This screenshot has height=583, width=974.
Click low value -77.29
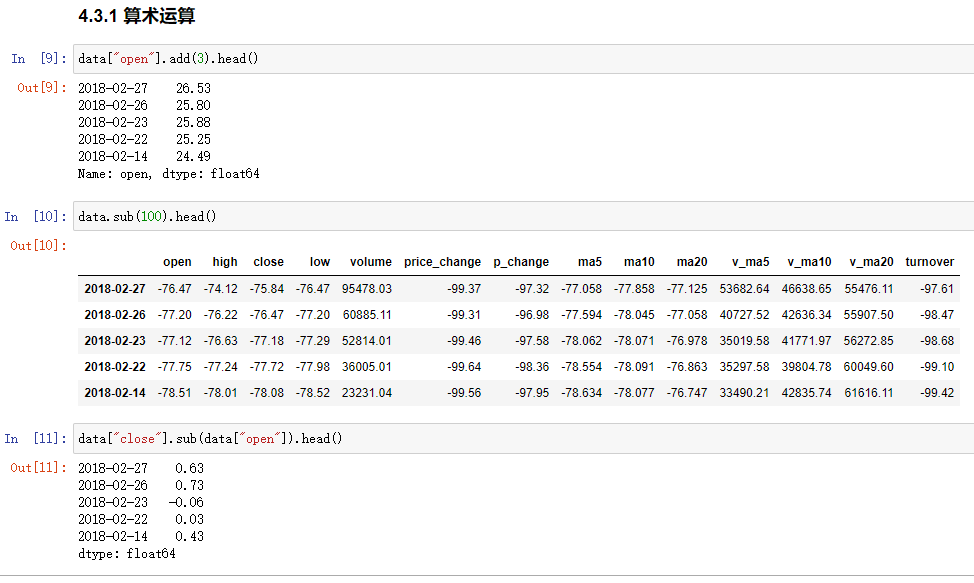point(313,341)
